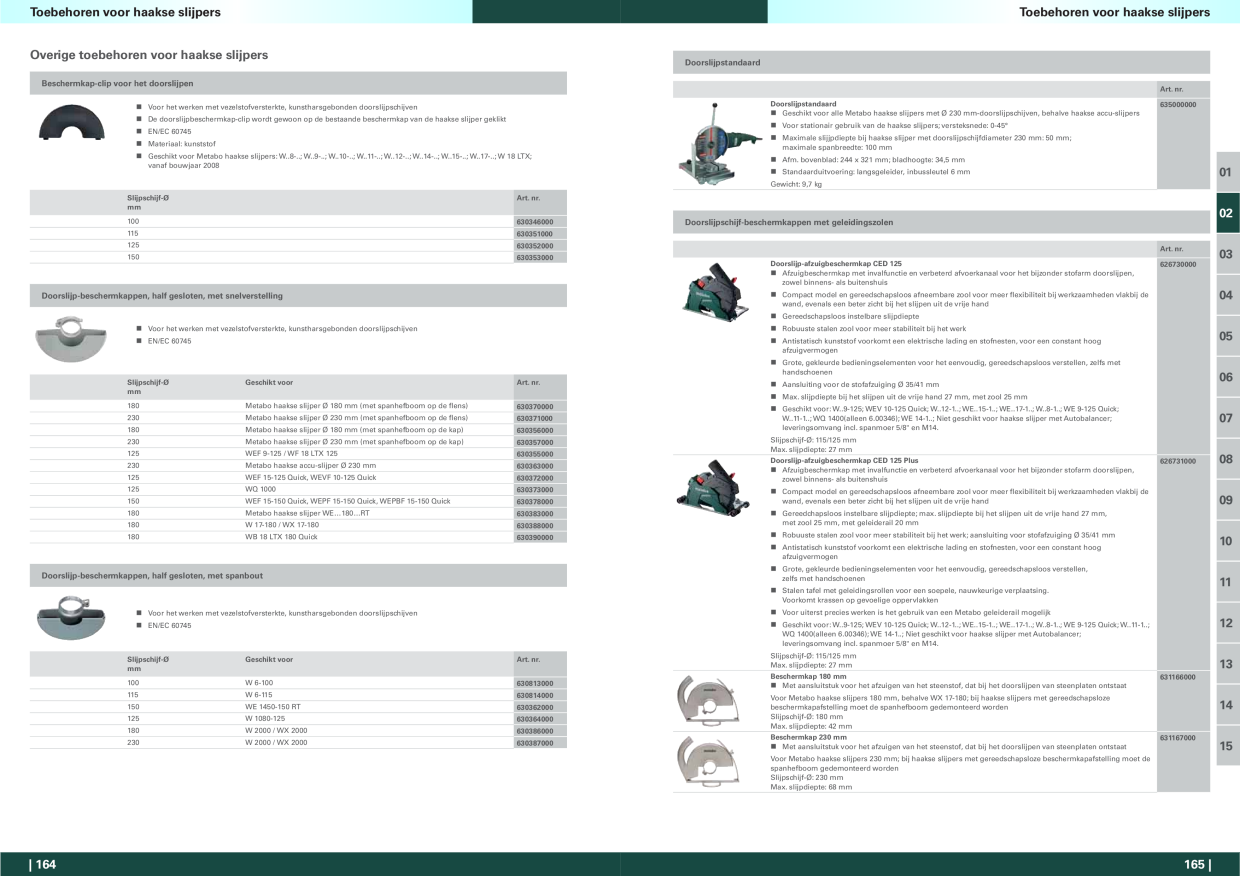
Task: Select article number 630387000
Action: coord(534,743)
